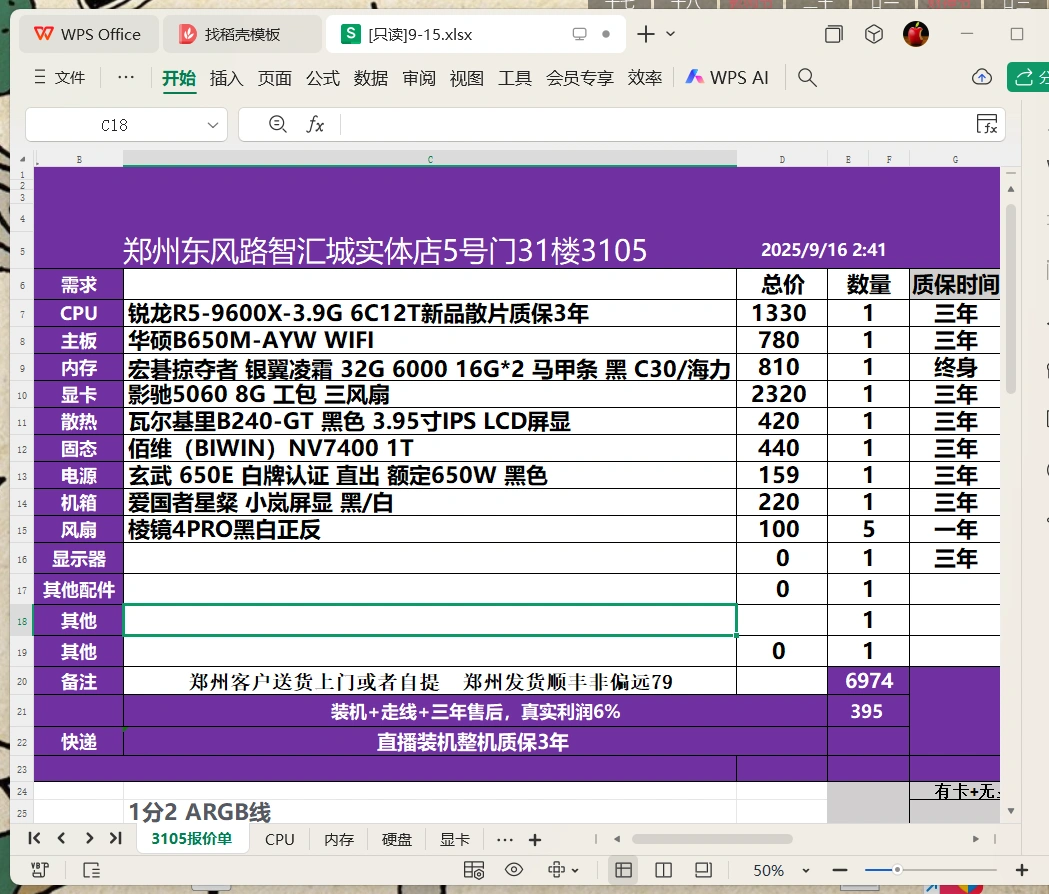1049x894 pixels.
Task: Open the 效率 ribbon tab
Action: pyautogui.click(x=645, y=78)
